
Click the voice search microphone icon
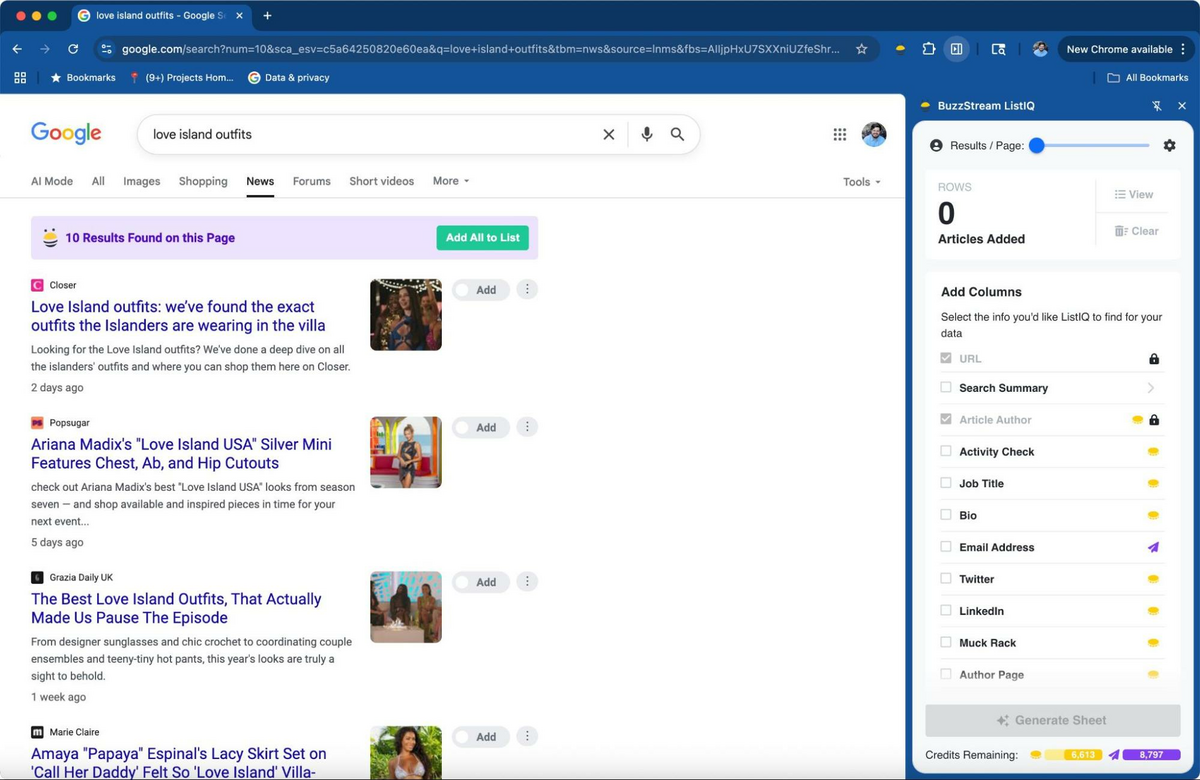(x=647, y=134)
